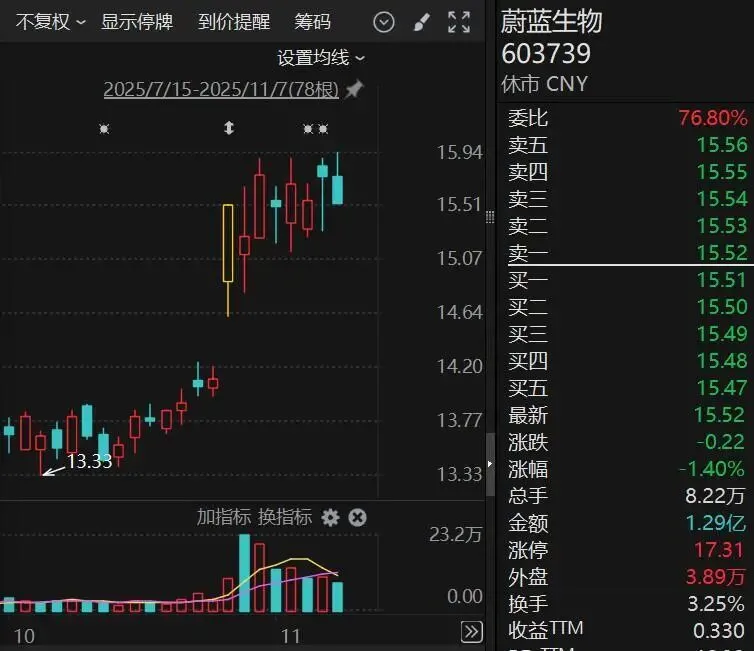Click the panel divider handle near 15.51
Screen dimensions: 754x651
point(489,217)
